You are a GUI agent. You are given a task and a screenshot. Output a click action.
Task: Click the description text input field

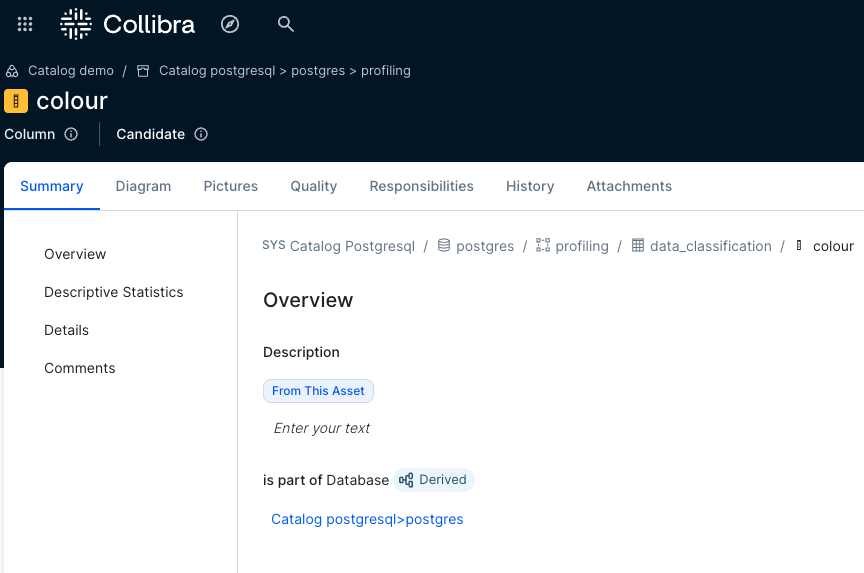coord(322,428)
